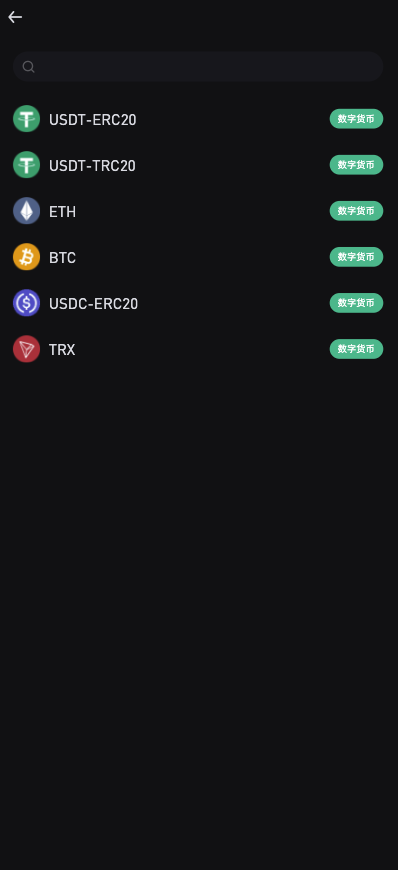Image resolution: width=398 pixels, height=870 pixels.
Task: Select the USDT-ERC20 Tether logo
Action: tap(27, 119)
